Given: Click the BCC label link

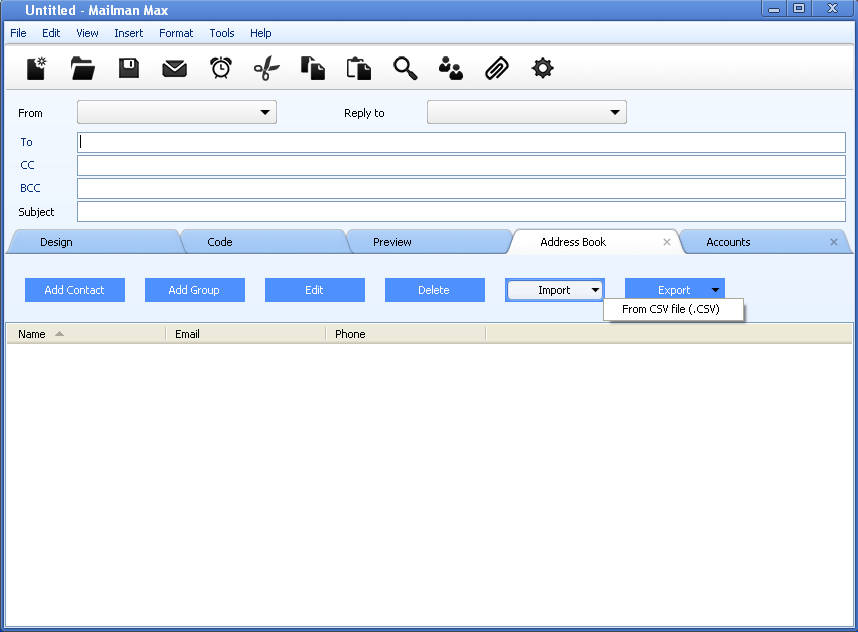Looking at the screenshot, I should [30, 188].
